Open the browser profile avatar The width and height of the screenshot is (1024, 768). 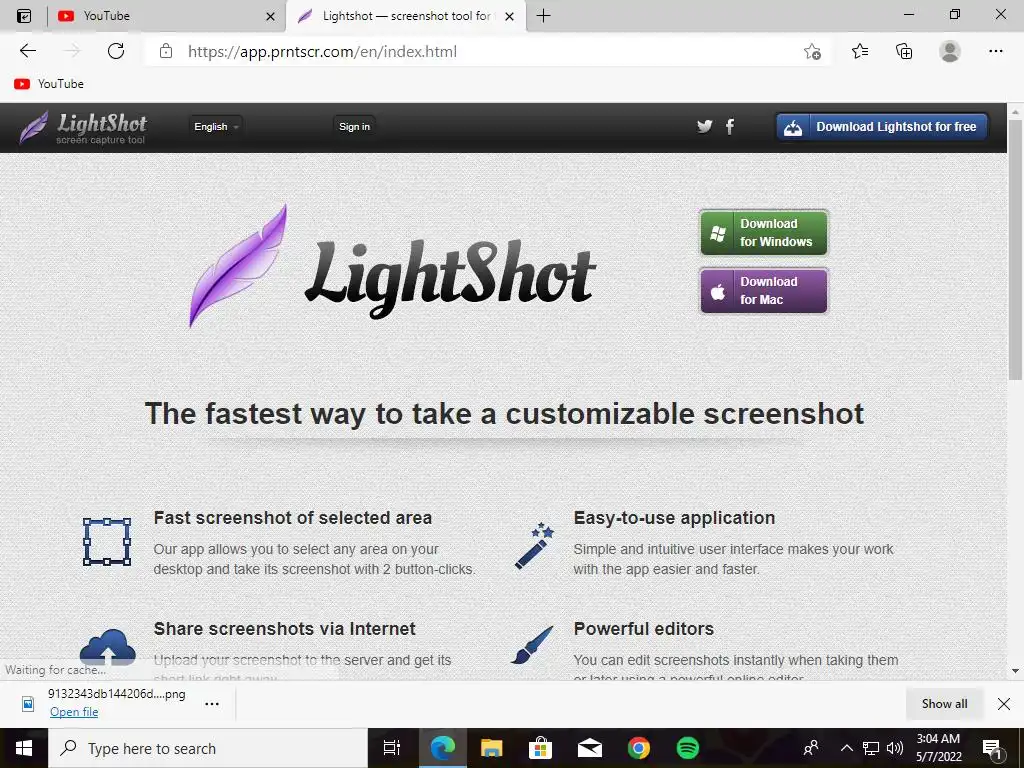[x=950, y=51]
